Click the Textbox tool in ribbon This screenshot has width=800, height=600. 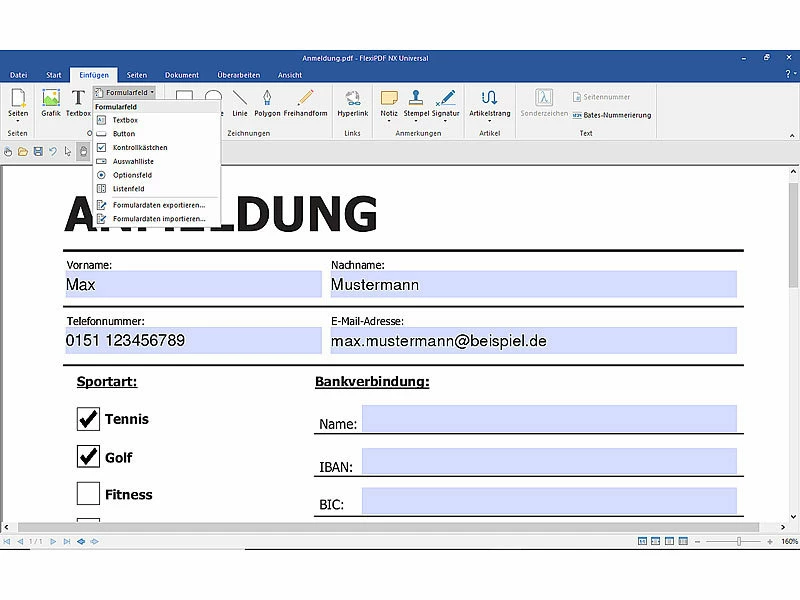tap(78, 101)
